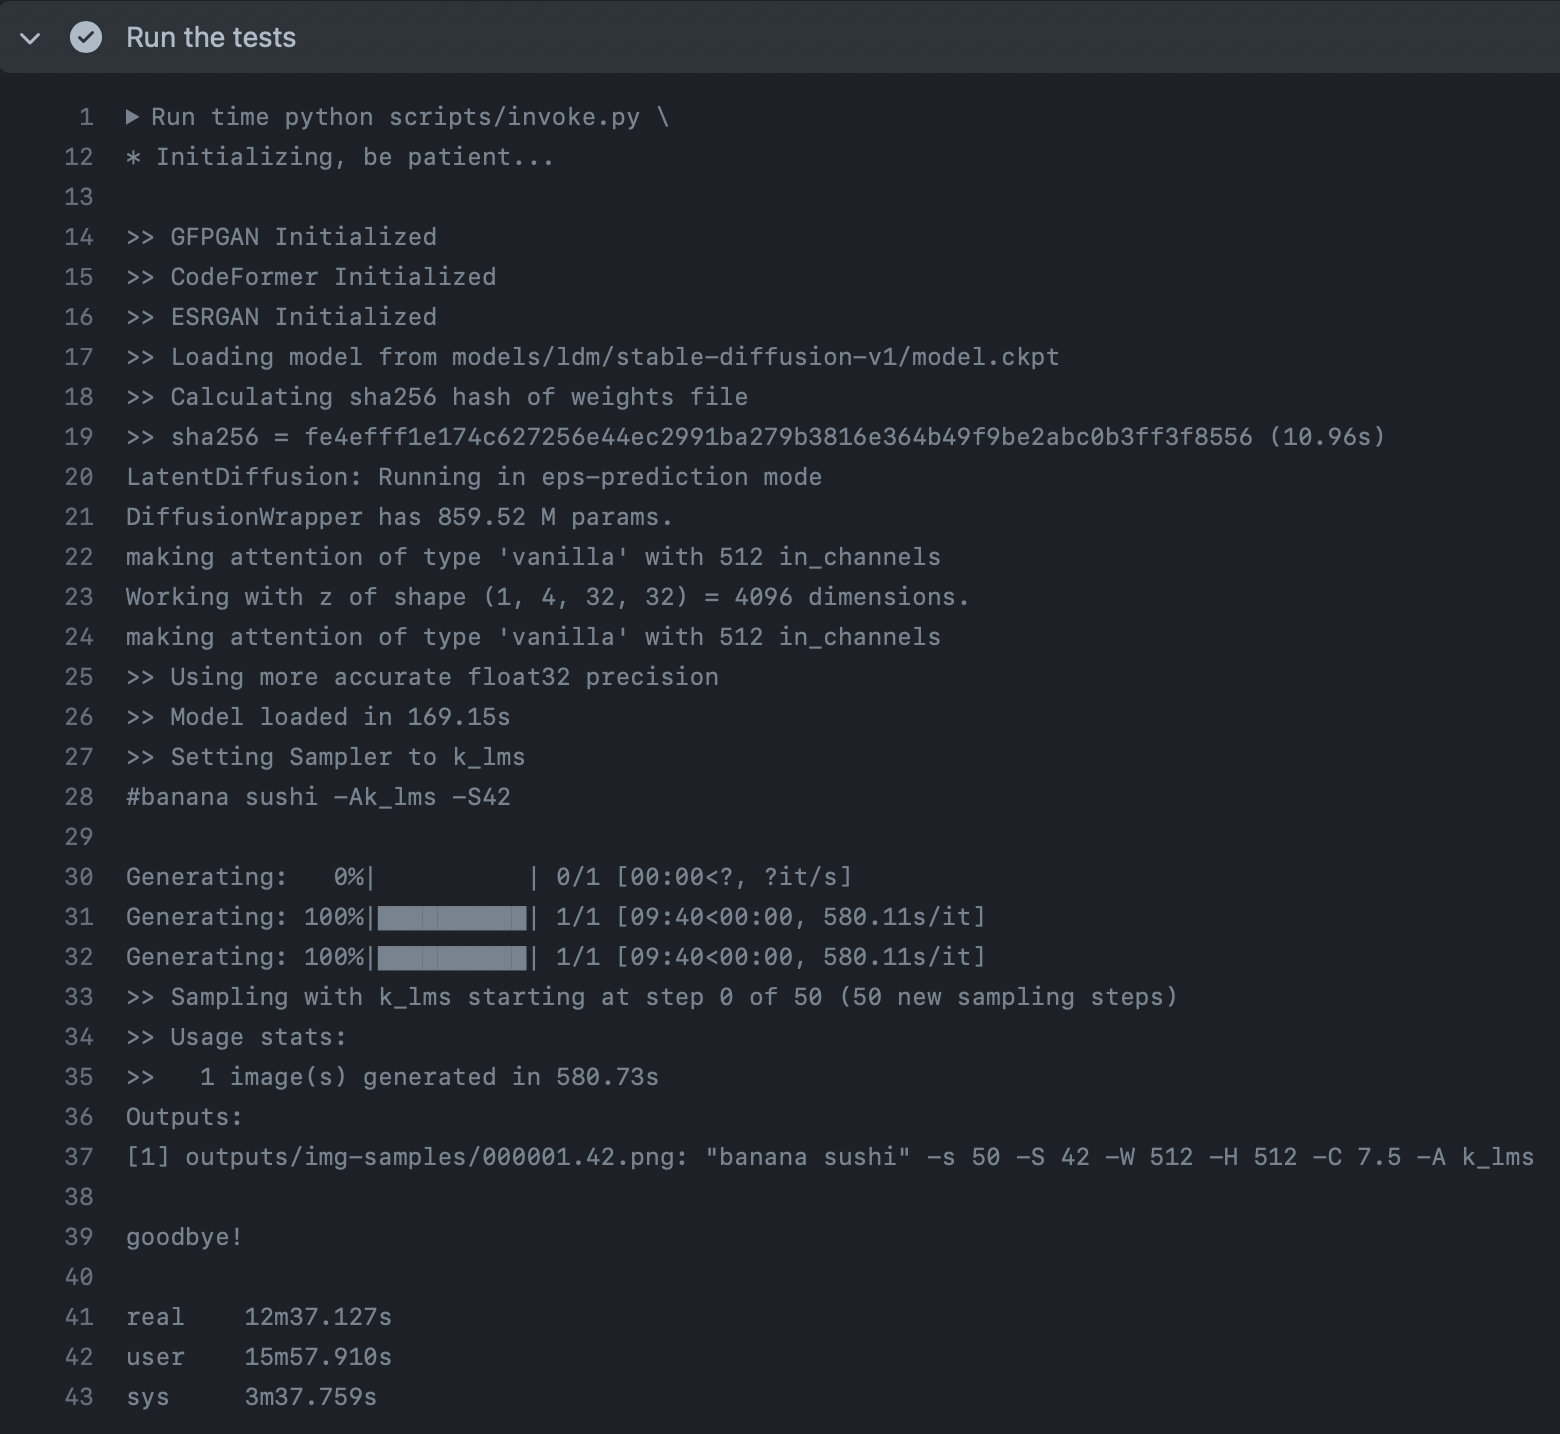This screenshot has width=1560, height=1434.
Task: Click the chevron beside Run the tests
Action: [x=29, y=38]
